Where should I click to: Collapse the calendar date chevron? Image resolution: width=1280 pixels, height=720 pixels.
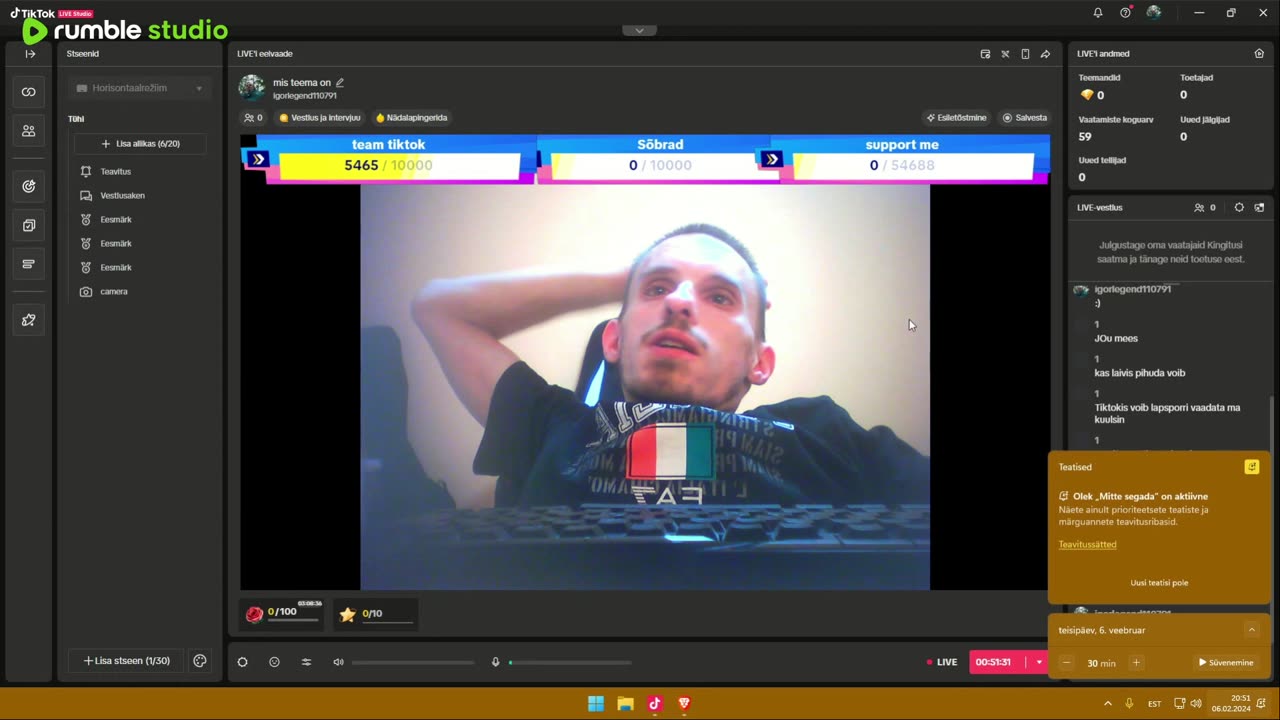pyautogui.click(x=1251, y=630)
